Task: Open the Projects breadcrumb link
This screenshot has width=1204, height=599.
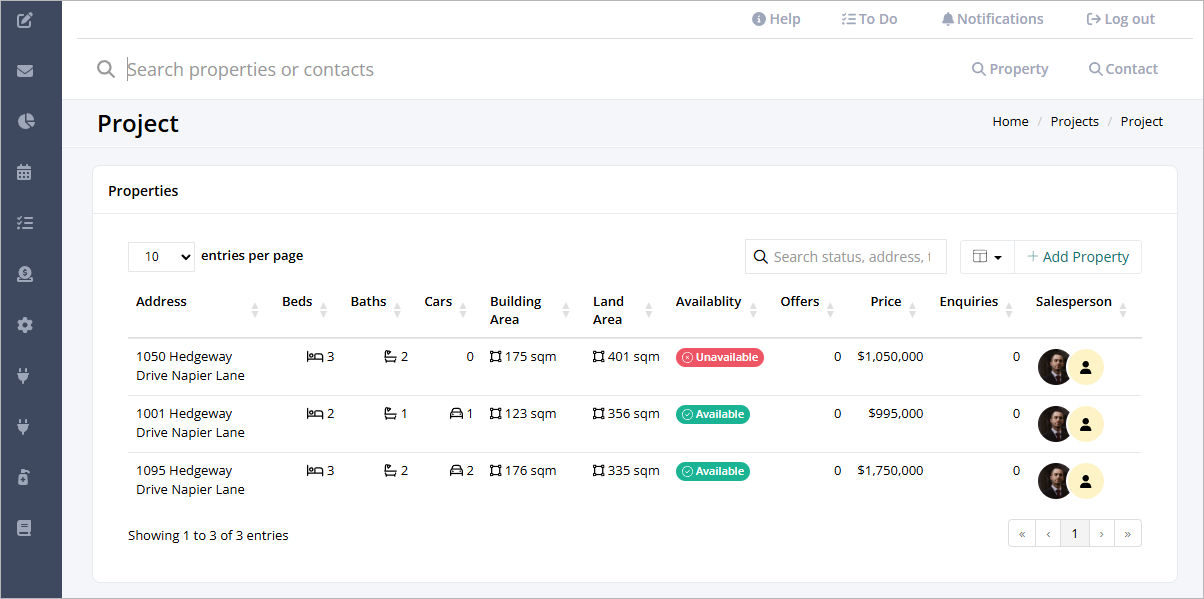Action: pyautogui.click(x=1074, y=121)
